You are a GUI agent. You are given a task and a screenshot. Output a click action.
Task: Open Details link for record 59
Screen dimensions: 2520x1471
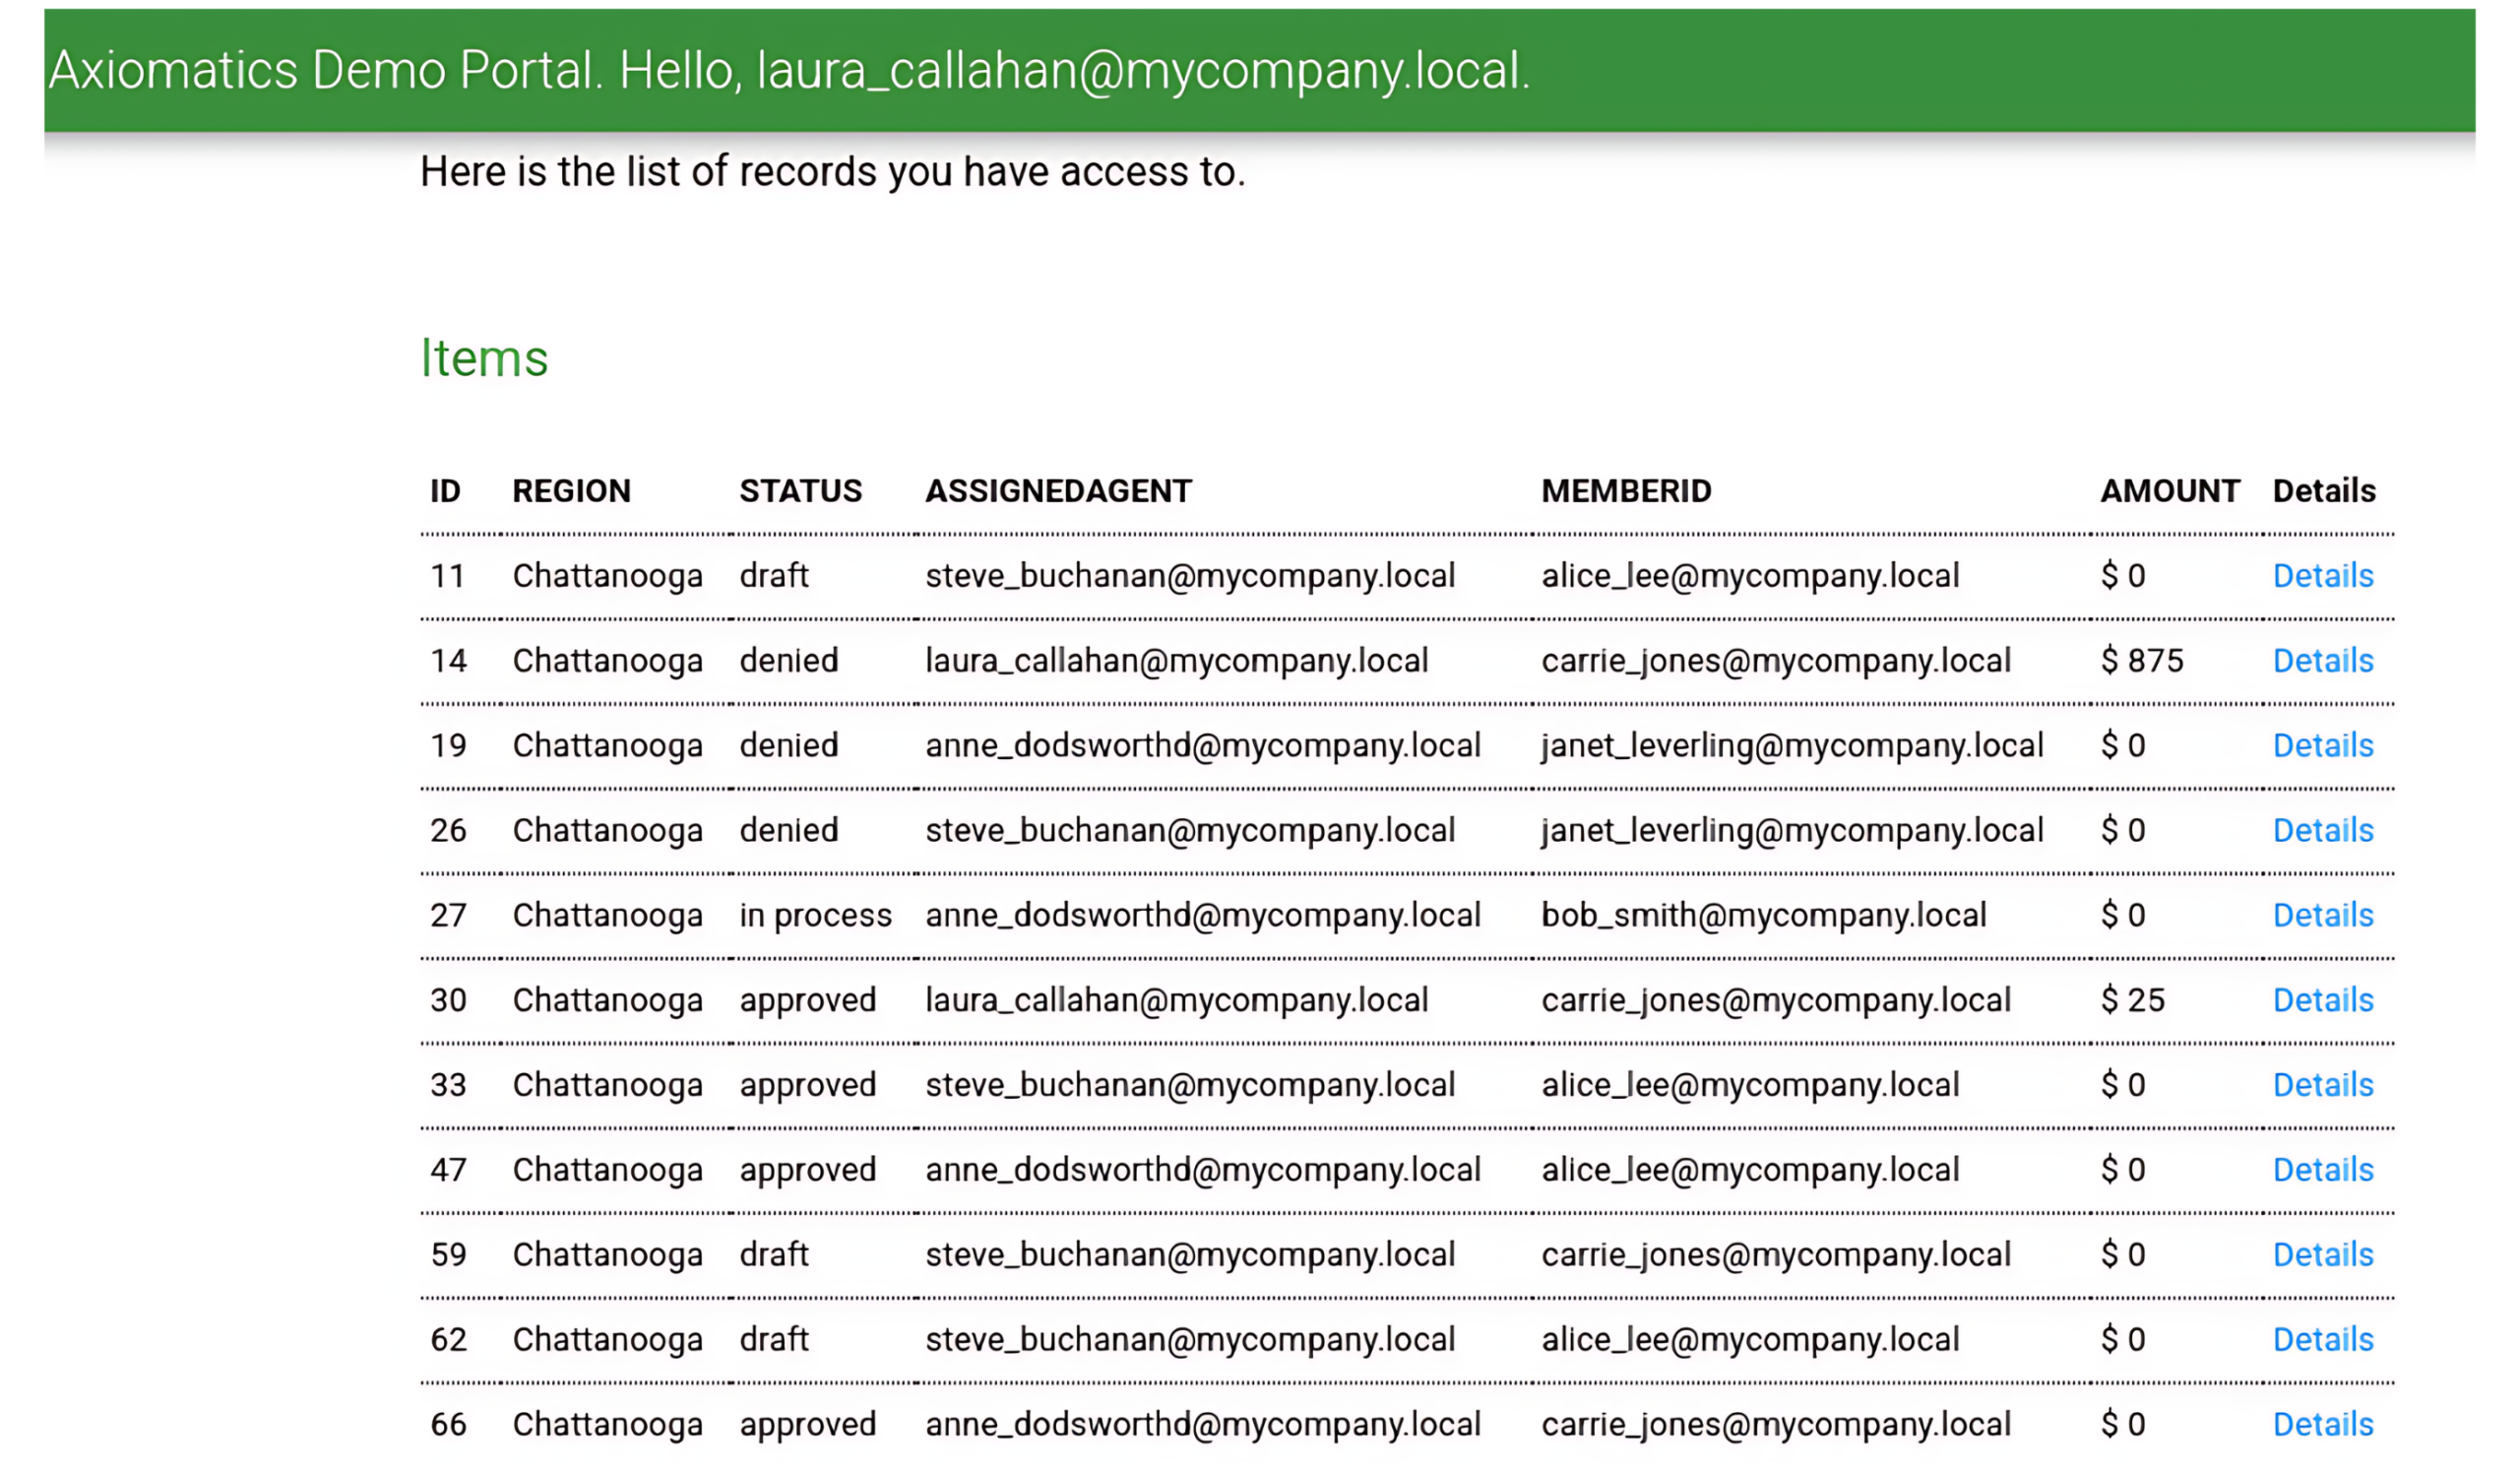[x=2322, y=1255]
